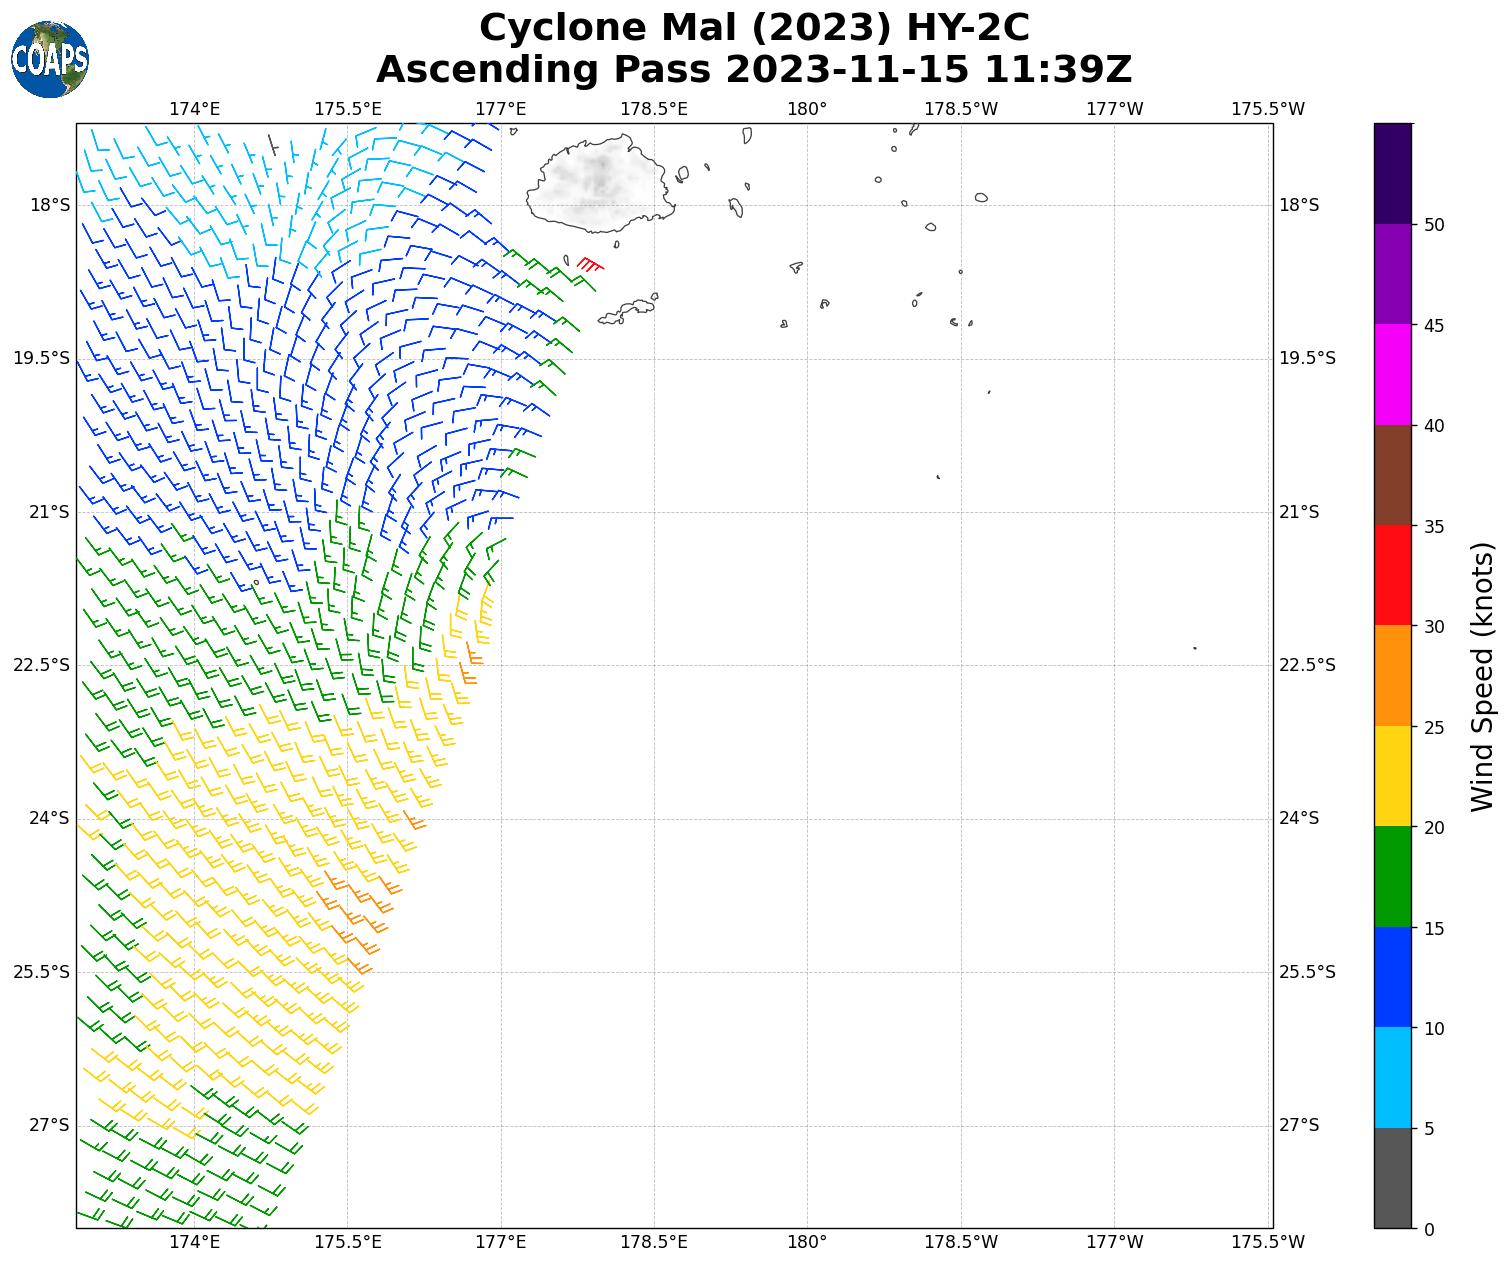Choose the magenta 40–45 knots color band
1511x1264 pixels.
coord(1392,374)
